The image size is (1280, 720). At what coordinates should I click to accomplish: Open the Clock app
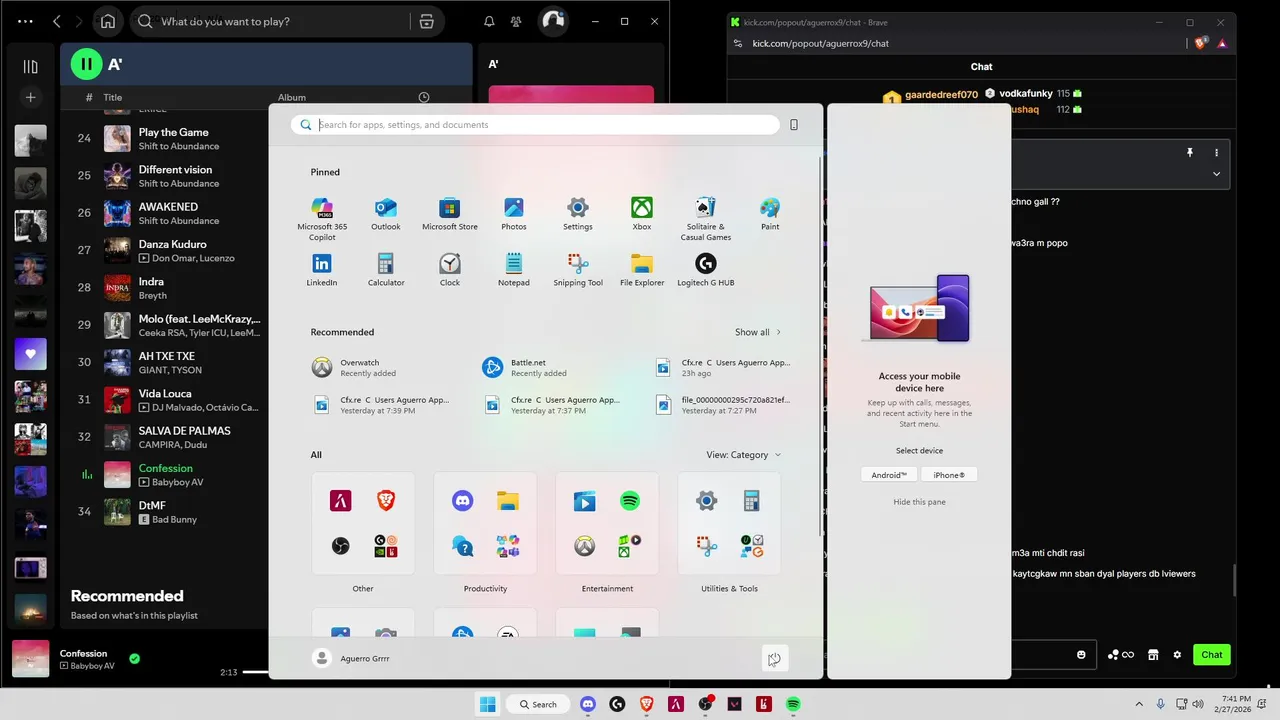pyautogui.click(x=450, y=270)
